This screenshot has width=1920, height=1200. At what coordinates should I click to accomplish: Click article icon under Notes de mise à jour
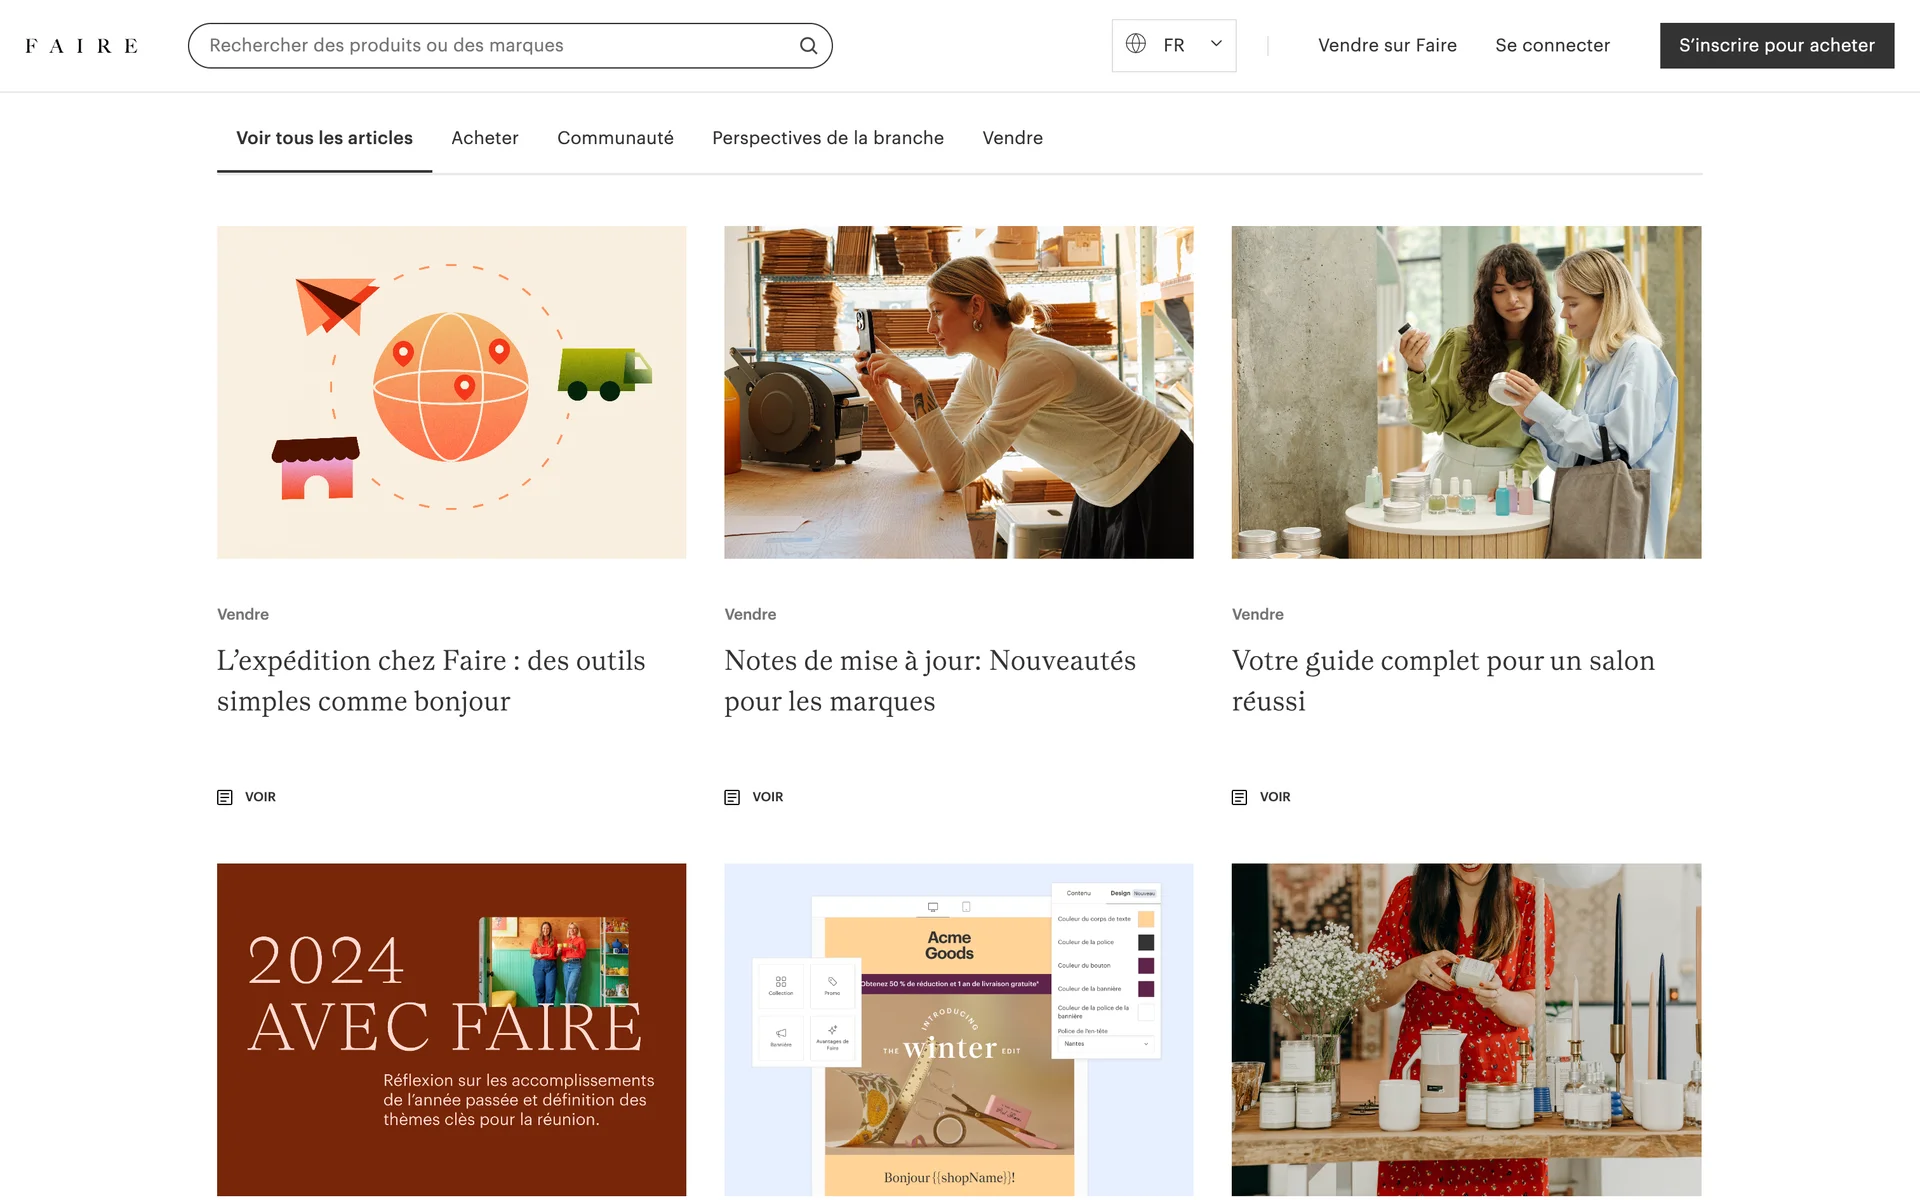[732, 797]
